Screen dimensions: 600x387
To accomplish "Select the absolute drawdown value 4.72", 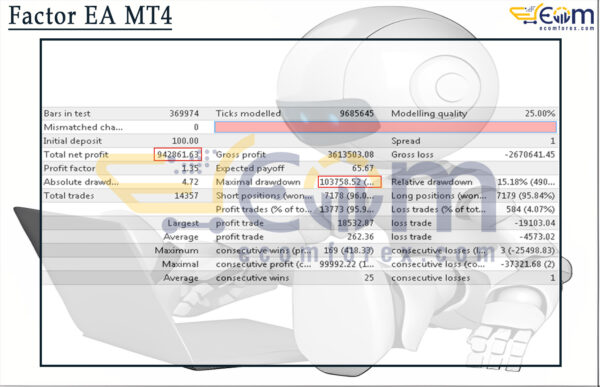I will (x=190, y=182).
